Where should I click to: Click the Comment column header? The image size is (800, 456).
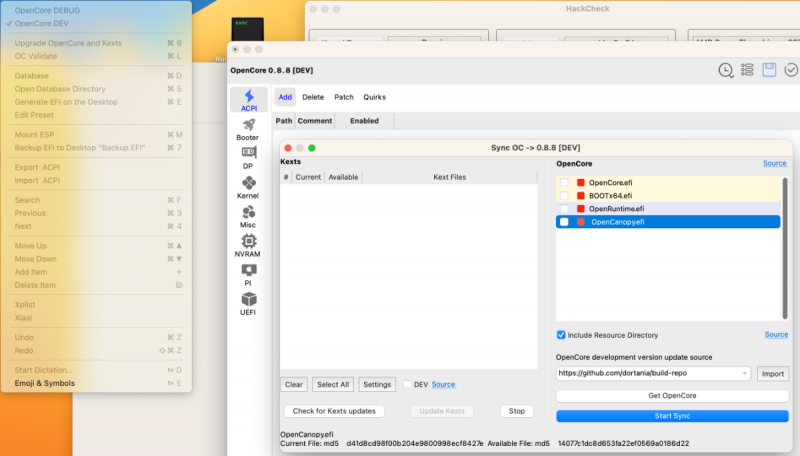(315, 121)
